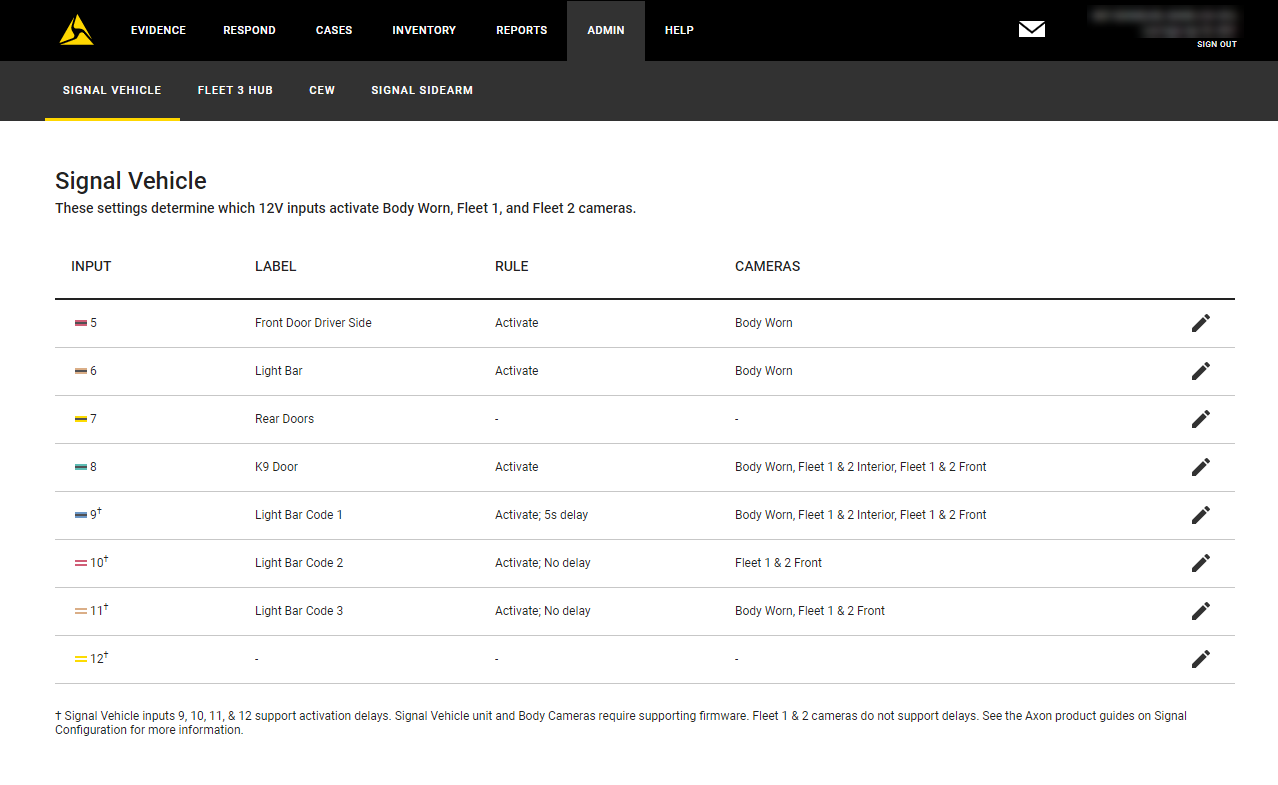
Task: Click the activation delays footnote text
Action: [x=621, y=723]
